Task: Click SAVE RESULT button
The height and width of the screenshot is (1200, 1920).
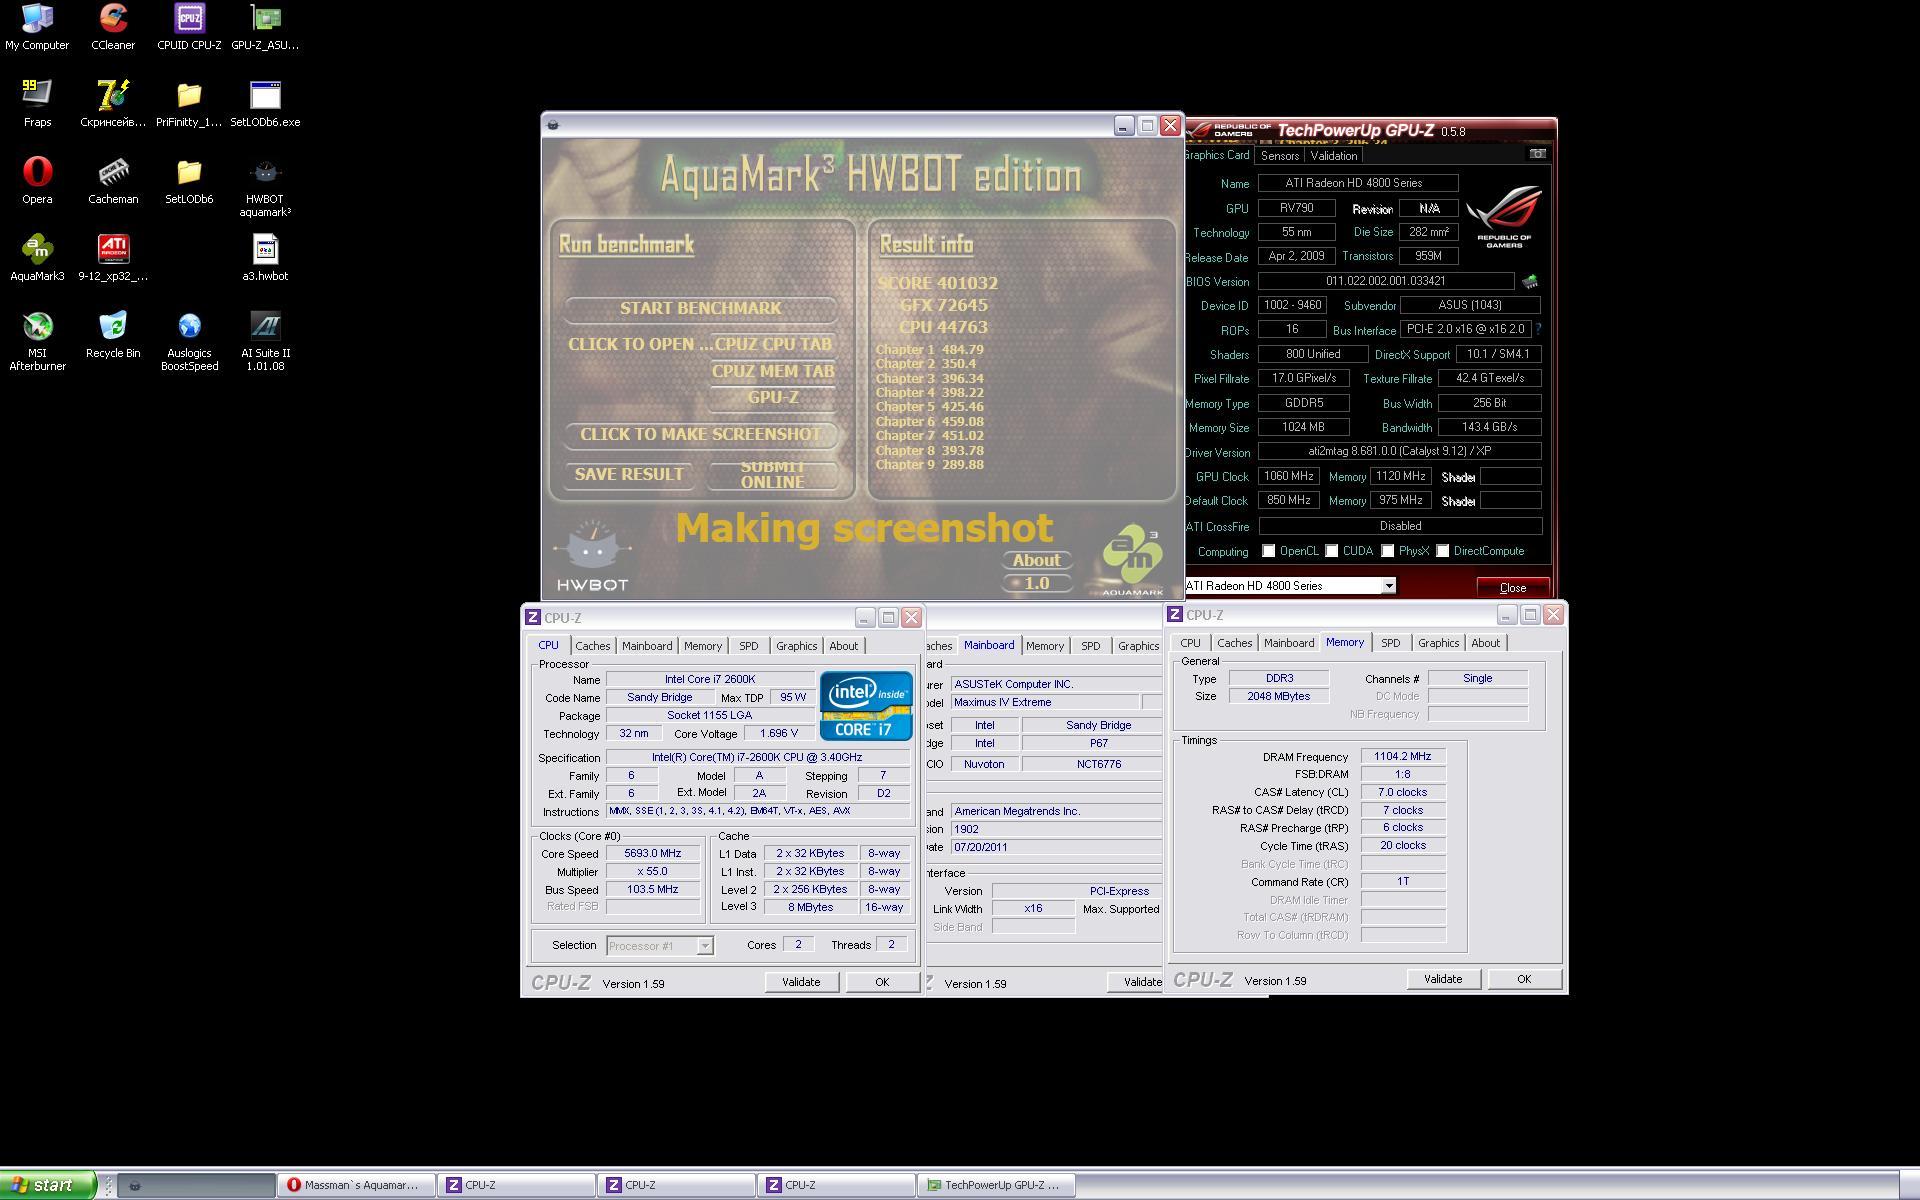Action: 629,474
